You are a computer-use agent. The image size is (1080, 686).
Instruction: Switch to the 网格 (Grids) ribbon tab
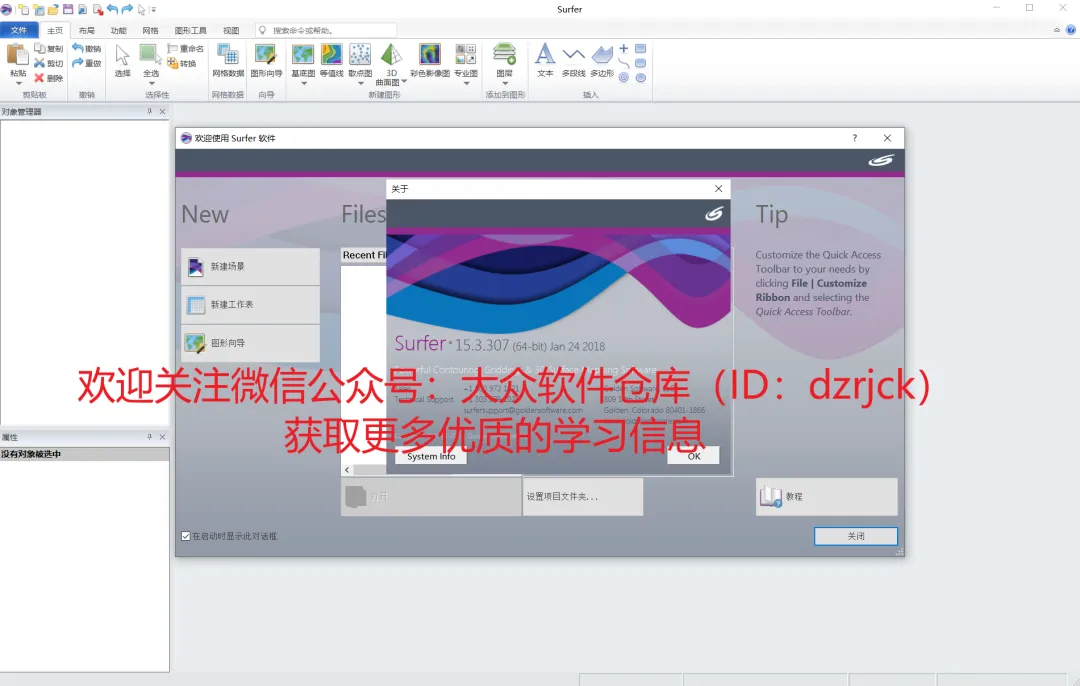pyautogui.click(x=150, y=30)
